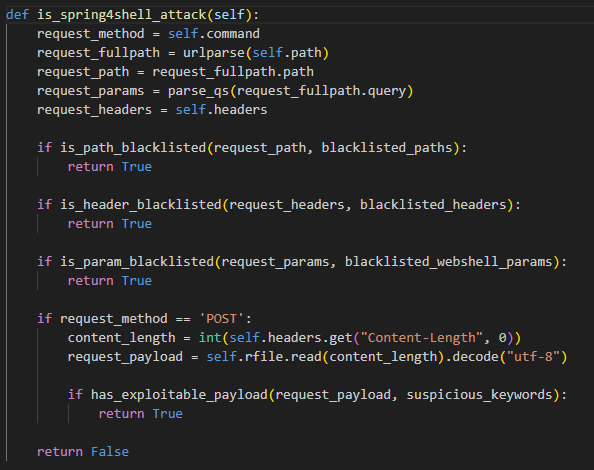Select parse_qs function call
This screenshot has height=470, width=594.
coord(199,91)
